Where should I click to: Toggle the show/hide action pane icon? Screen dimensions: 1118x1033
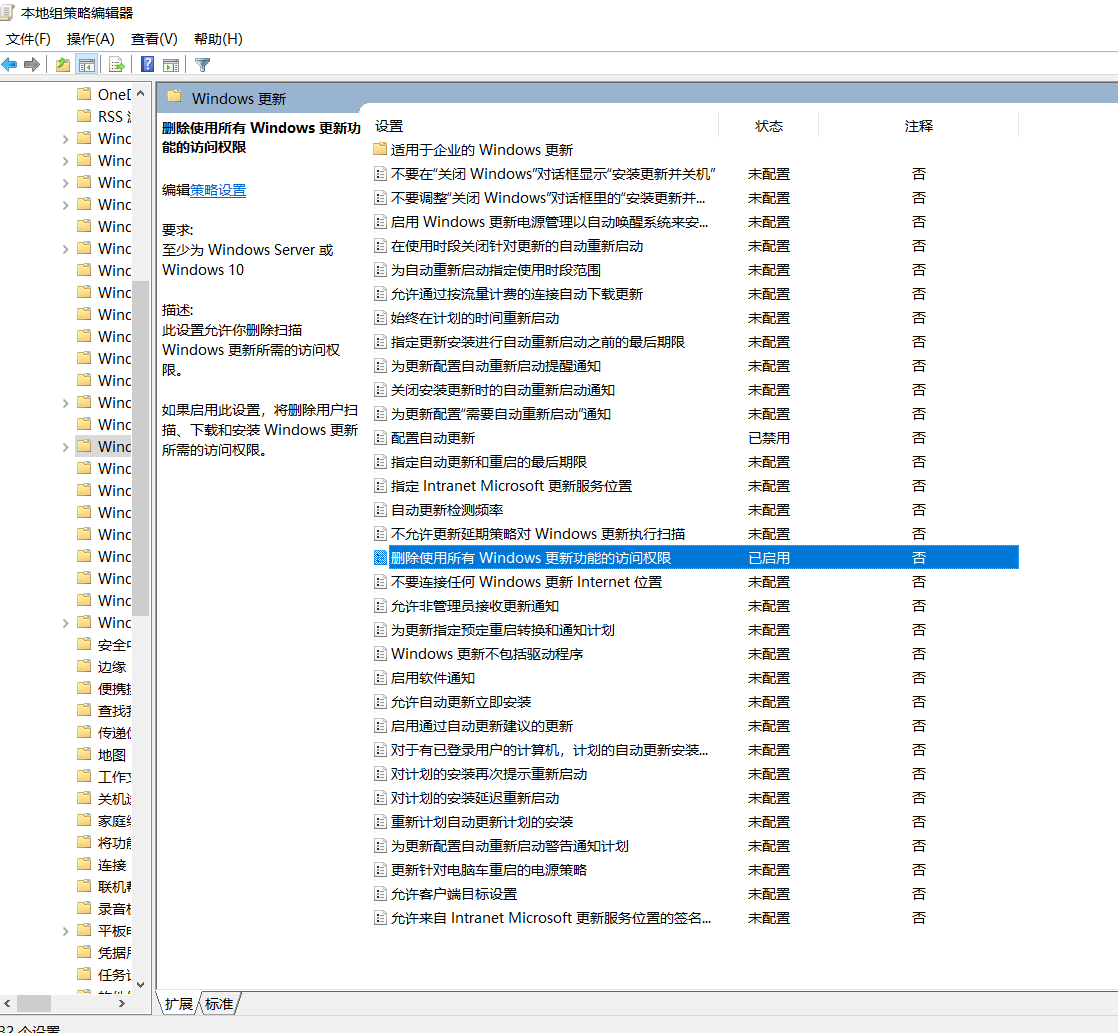point(171,65)
